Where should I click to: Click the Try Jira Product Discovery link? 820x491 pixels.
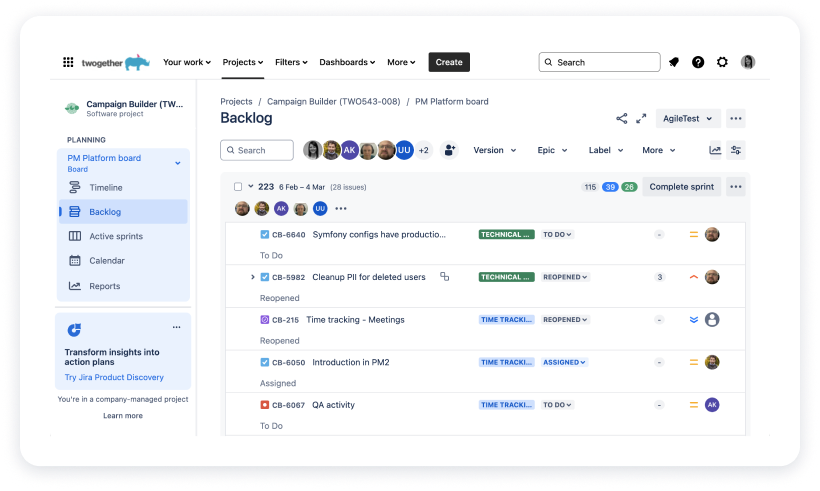114,377
